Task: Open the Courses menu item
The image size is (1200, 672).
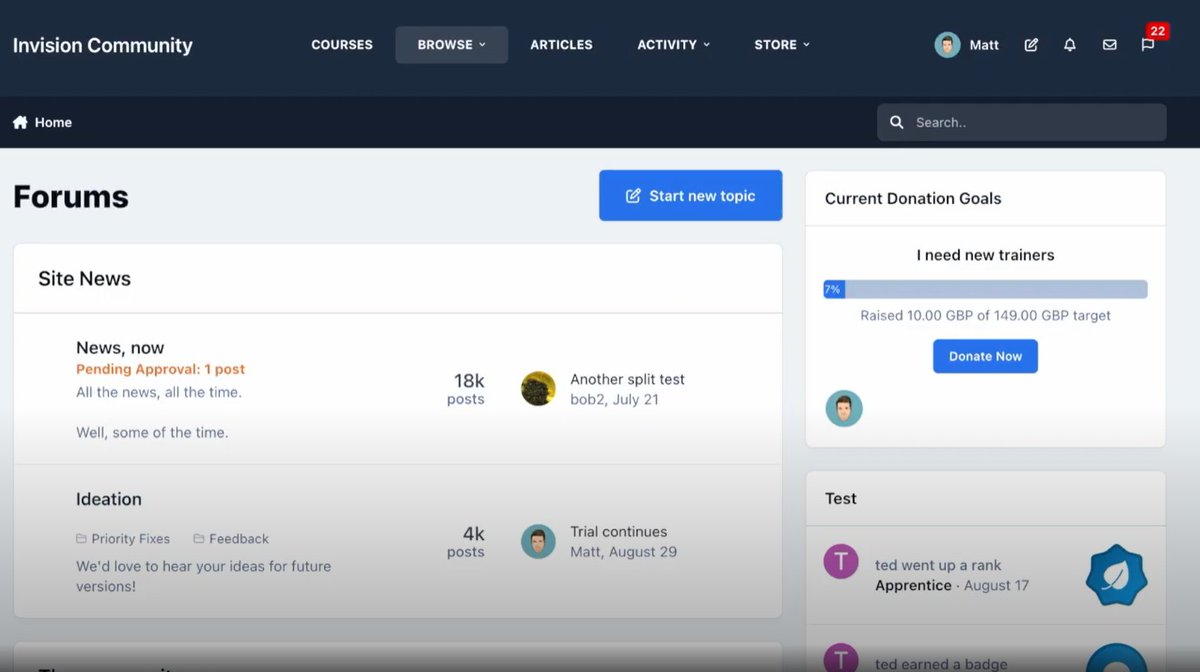Action: click(x=342, y=45)
